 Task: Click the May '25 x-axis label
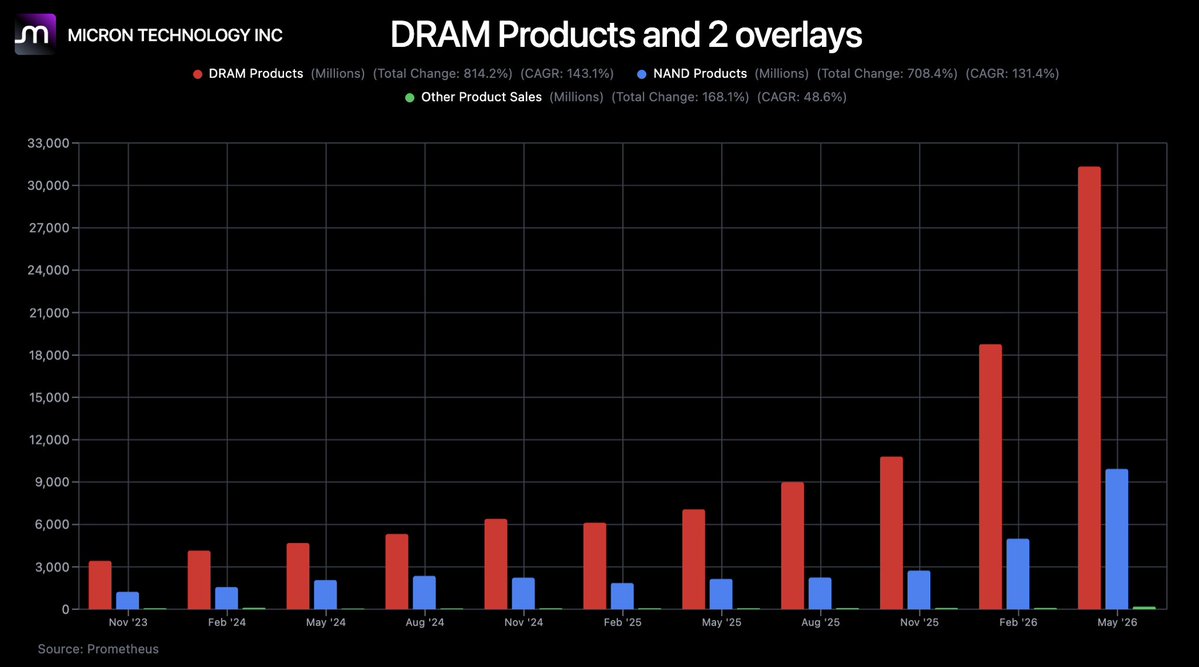(722, 623)
